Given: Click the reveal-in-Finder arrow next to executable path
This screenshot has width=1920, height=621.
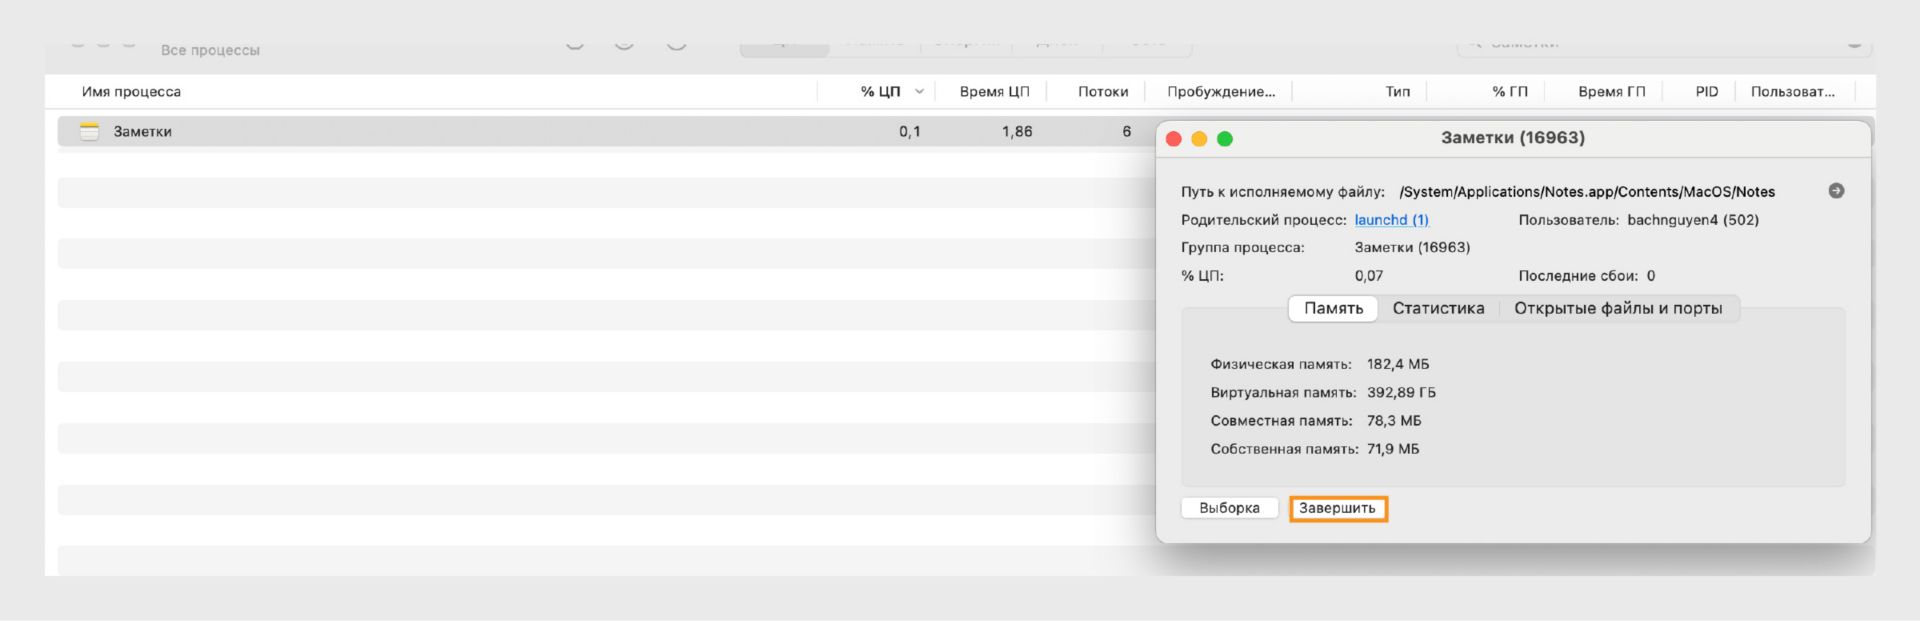Looking at the screenshot, I should [x=1836, y=191].
